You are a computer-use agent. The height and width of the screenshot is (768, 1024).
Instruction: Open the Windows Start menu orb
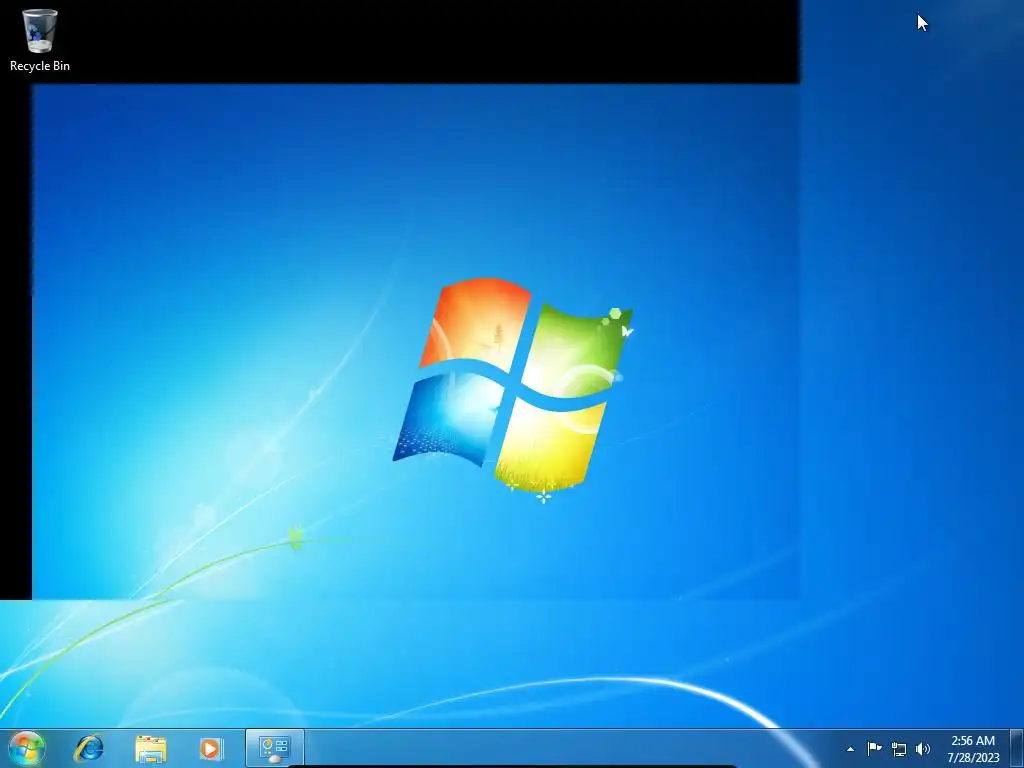(x=27, y=748)
